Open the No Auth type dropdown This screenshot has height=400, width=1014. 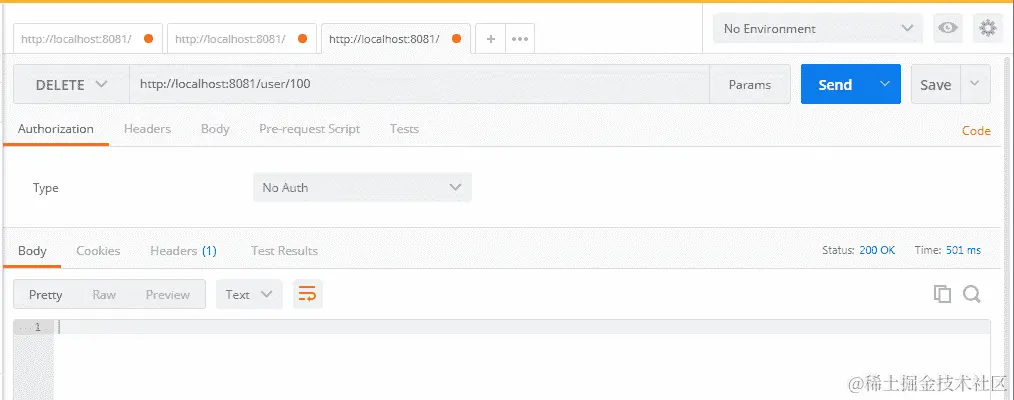pyautogui.click(x=362, y=187)
